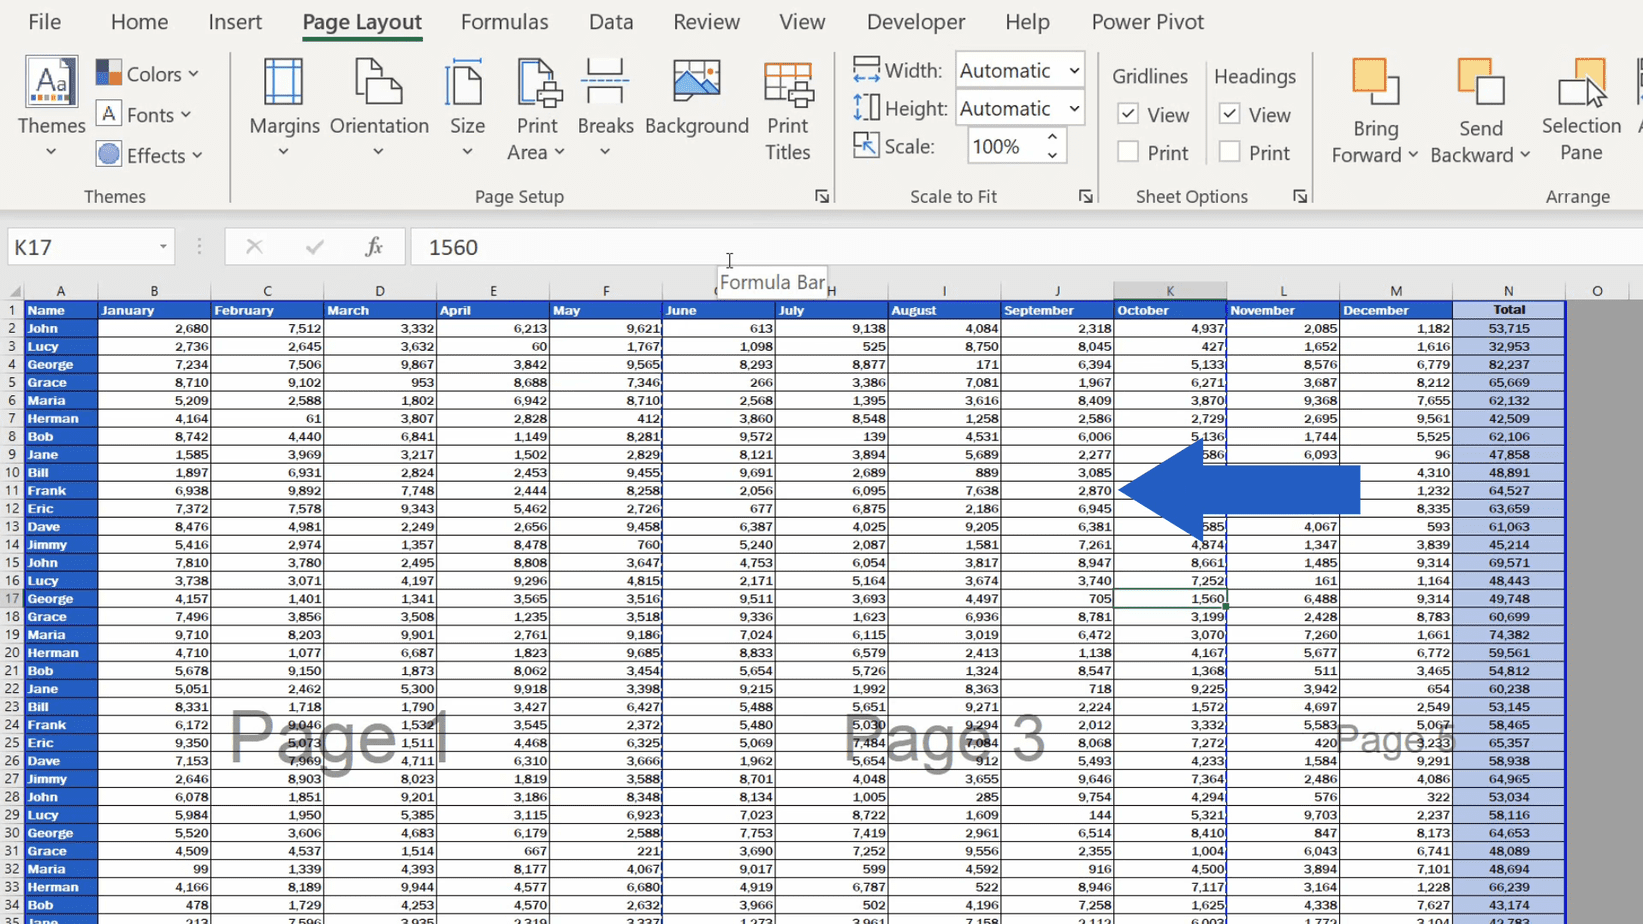Click the Send Backward tool
The width and height of the screenshot is (1643, 924).
1479,108
